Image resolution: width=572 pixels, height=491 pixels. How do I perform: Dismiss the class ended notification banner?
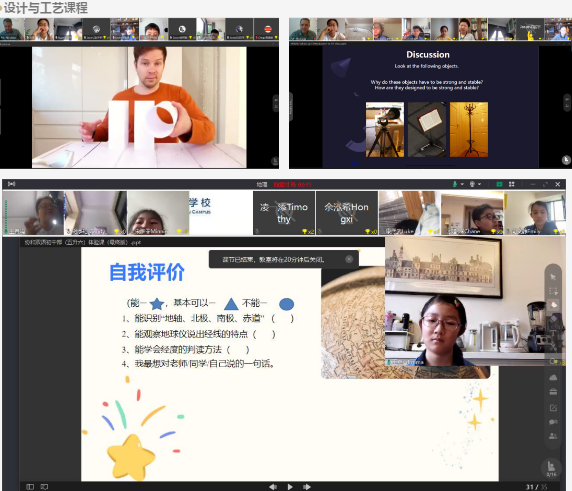[349, 259]
